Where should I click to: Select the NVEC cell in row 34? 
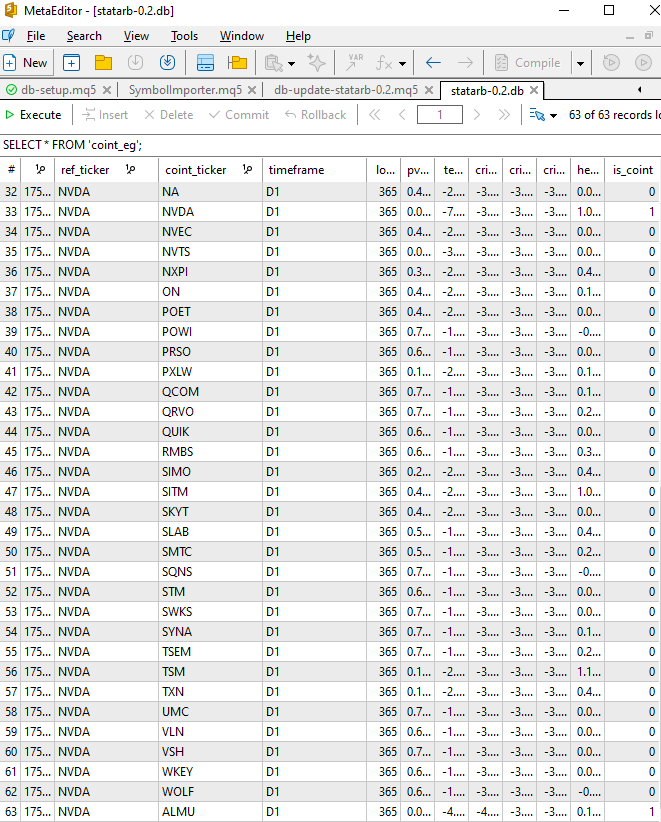210,232
